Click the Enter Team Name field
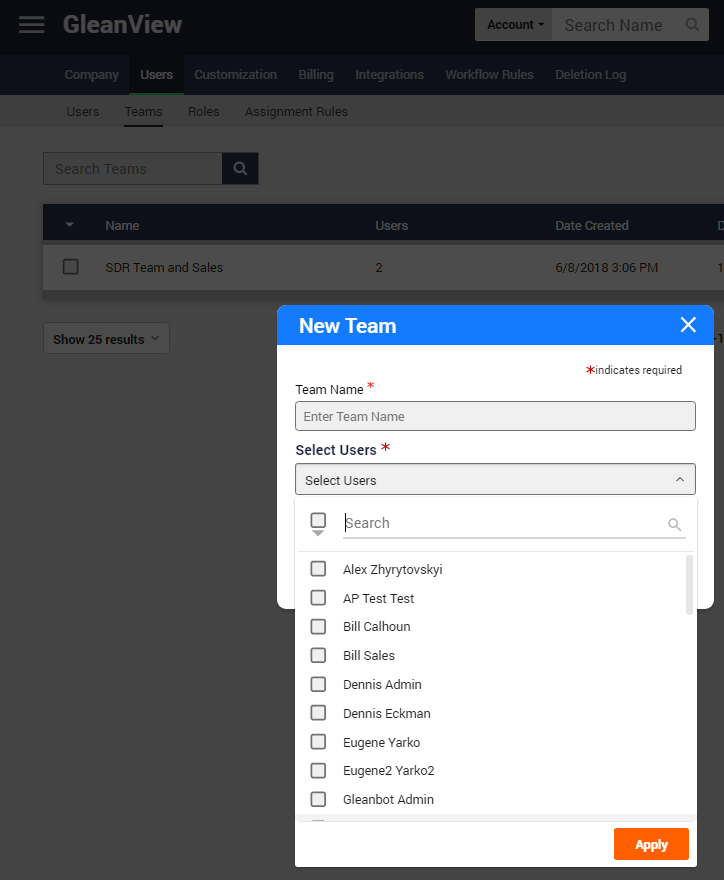 tap(495, 416)
